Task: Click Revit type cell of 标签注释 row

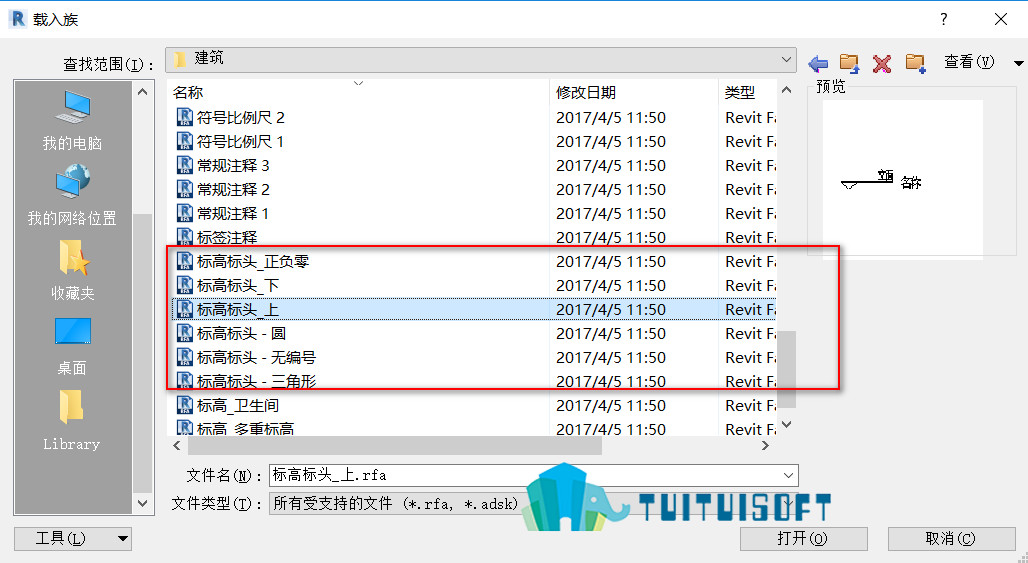Action: (751, 237)
